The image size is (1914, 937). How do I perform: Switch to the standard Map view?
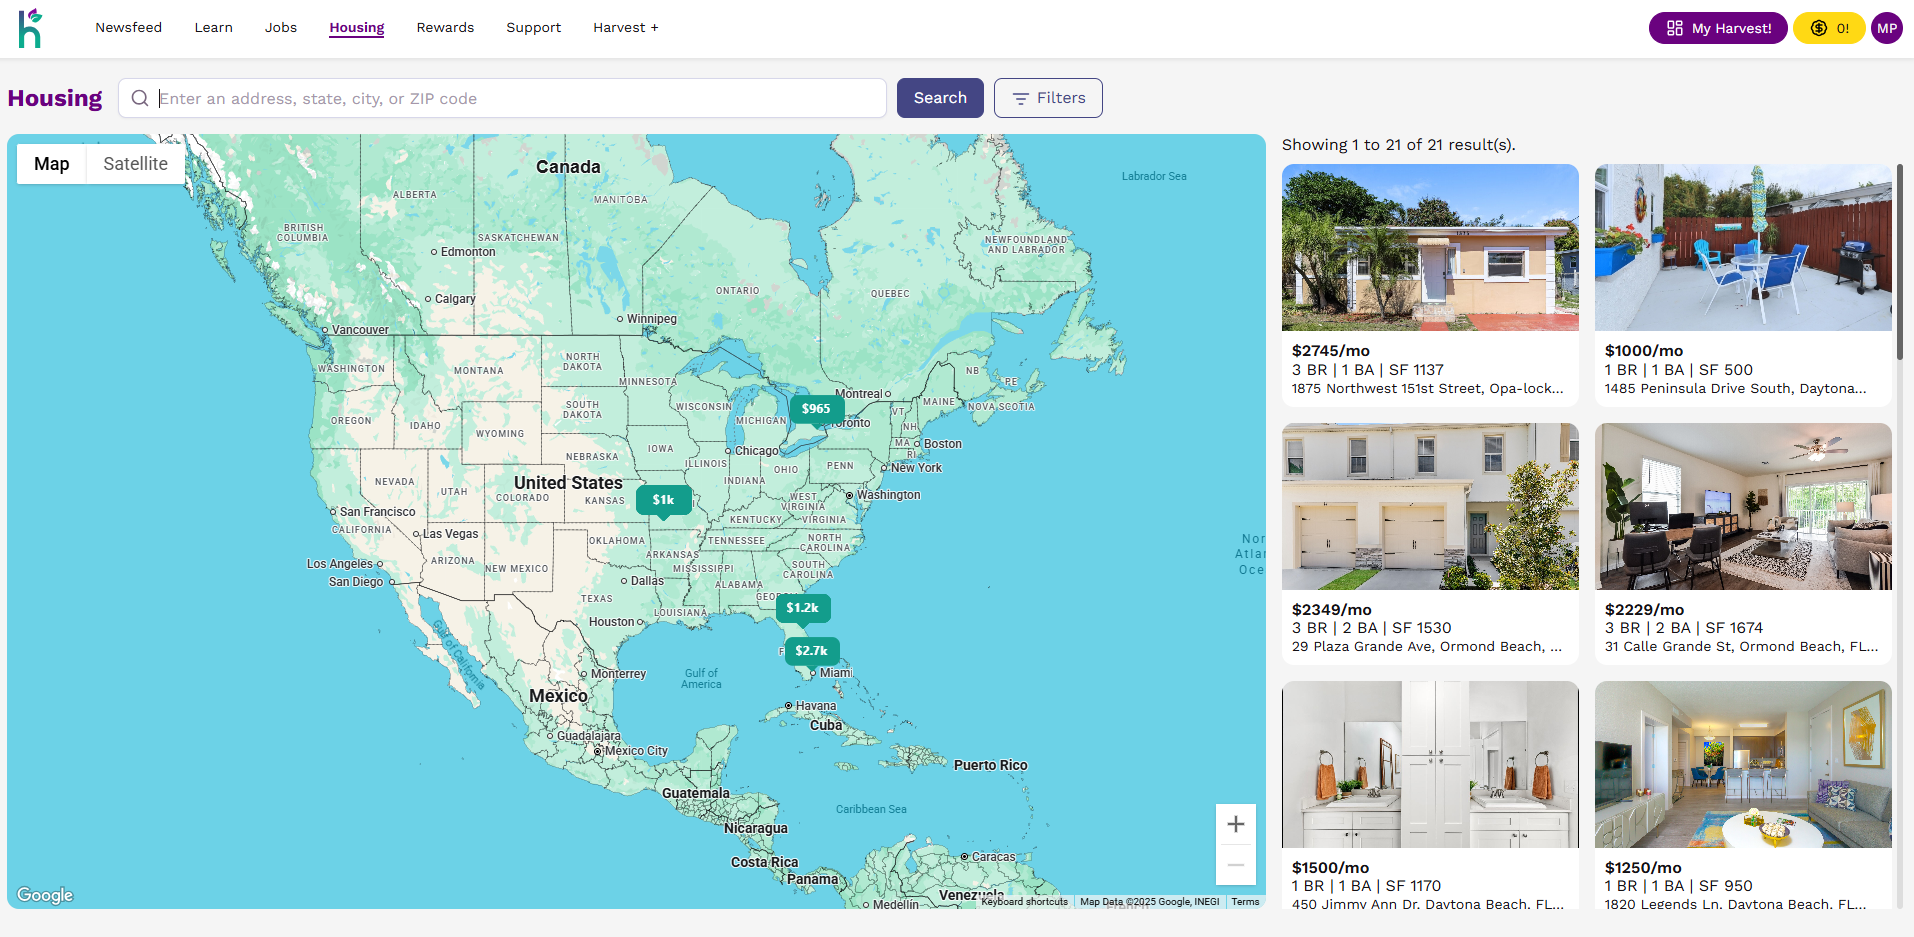[52, 164]
